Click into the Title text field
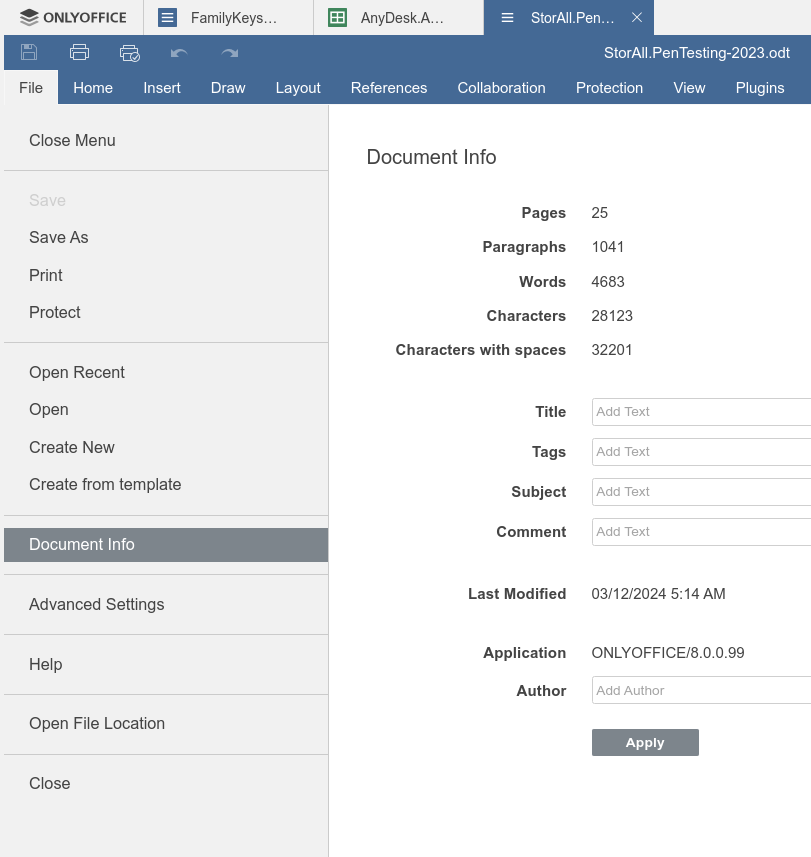The height and width of the screenshot is (857, 811). [x=701, y=412]
